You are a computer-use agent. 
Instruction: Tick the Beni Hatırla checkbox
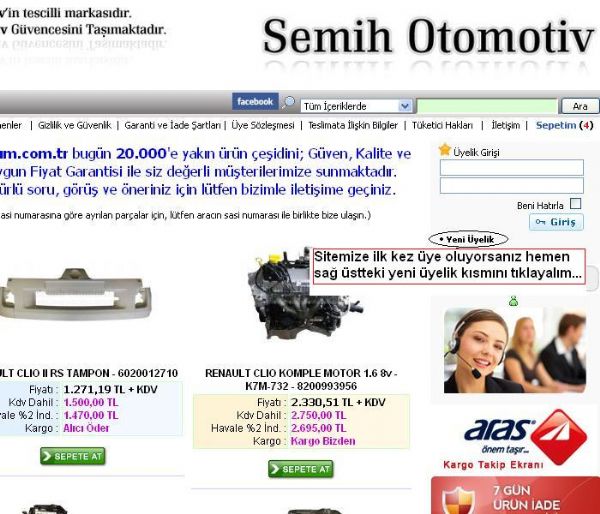coord(575,204)
